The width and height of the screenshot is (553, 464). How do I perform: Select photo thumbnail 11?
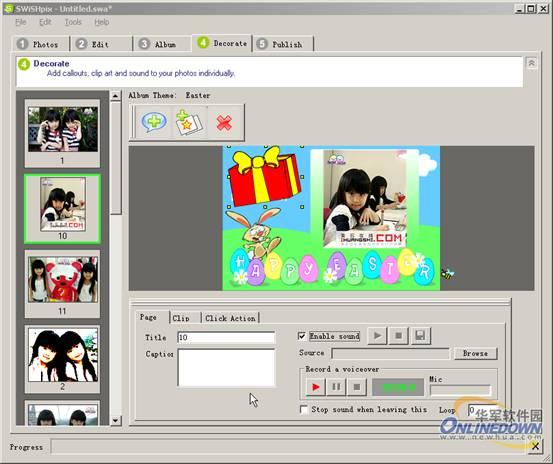62,284
